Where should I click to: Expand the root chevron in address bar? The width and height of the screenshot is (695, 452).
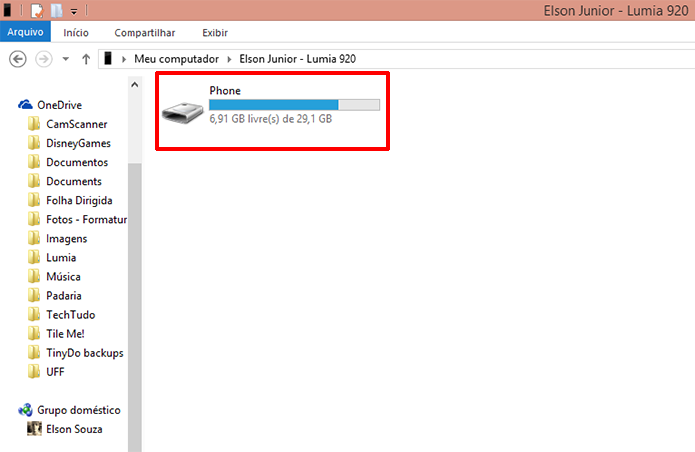[x=124, y=59]
